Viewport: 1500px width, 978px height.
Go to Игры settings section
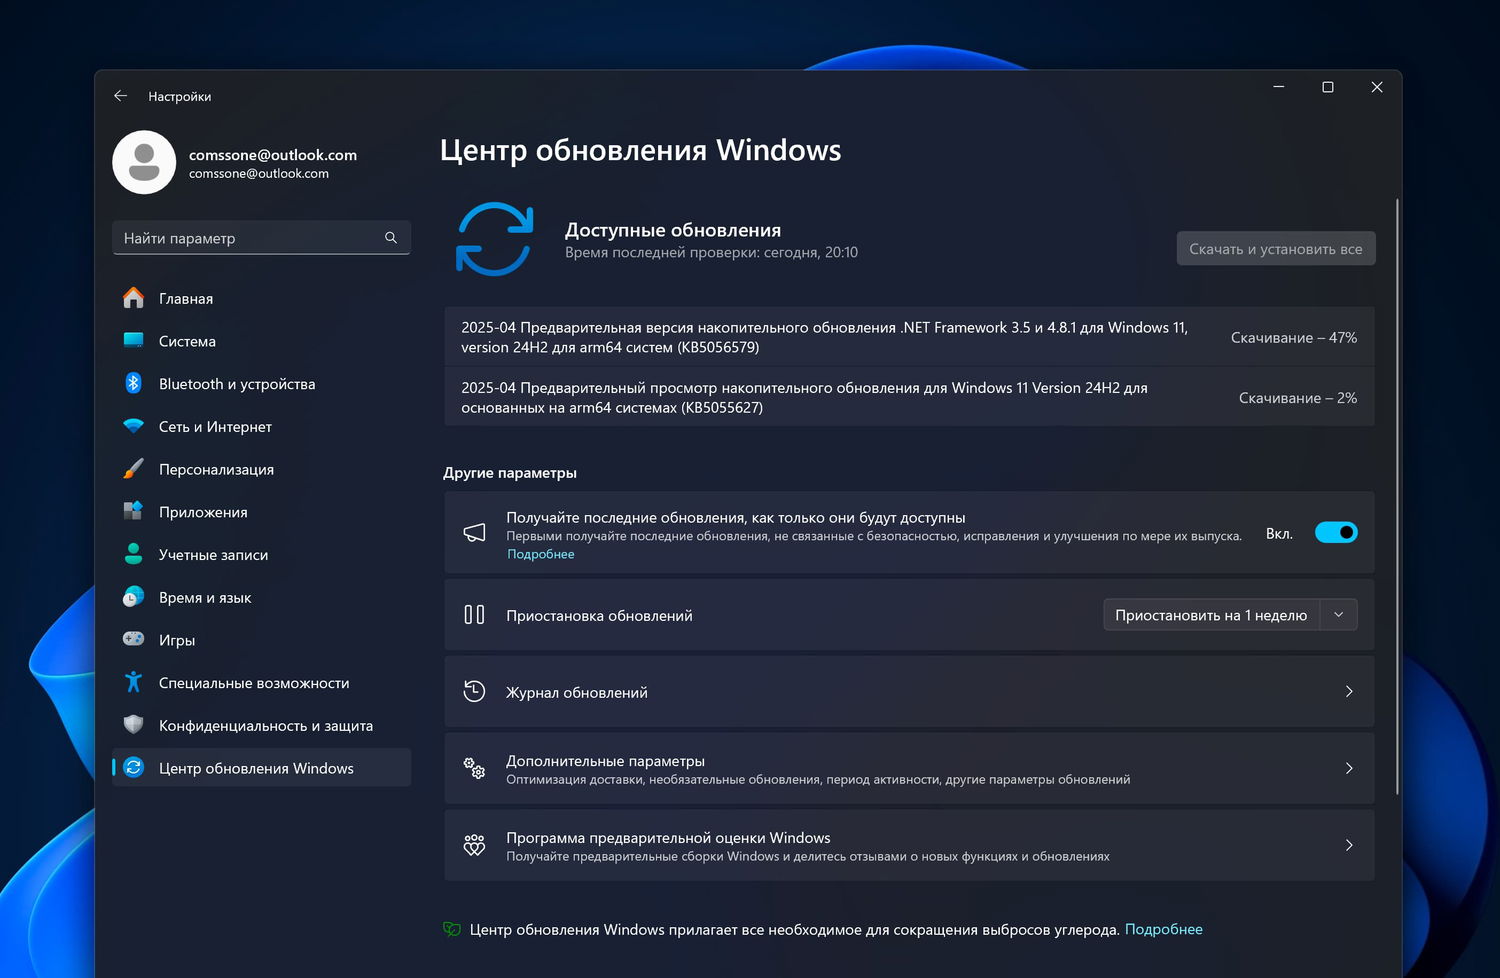coord(262,640)
